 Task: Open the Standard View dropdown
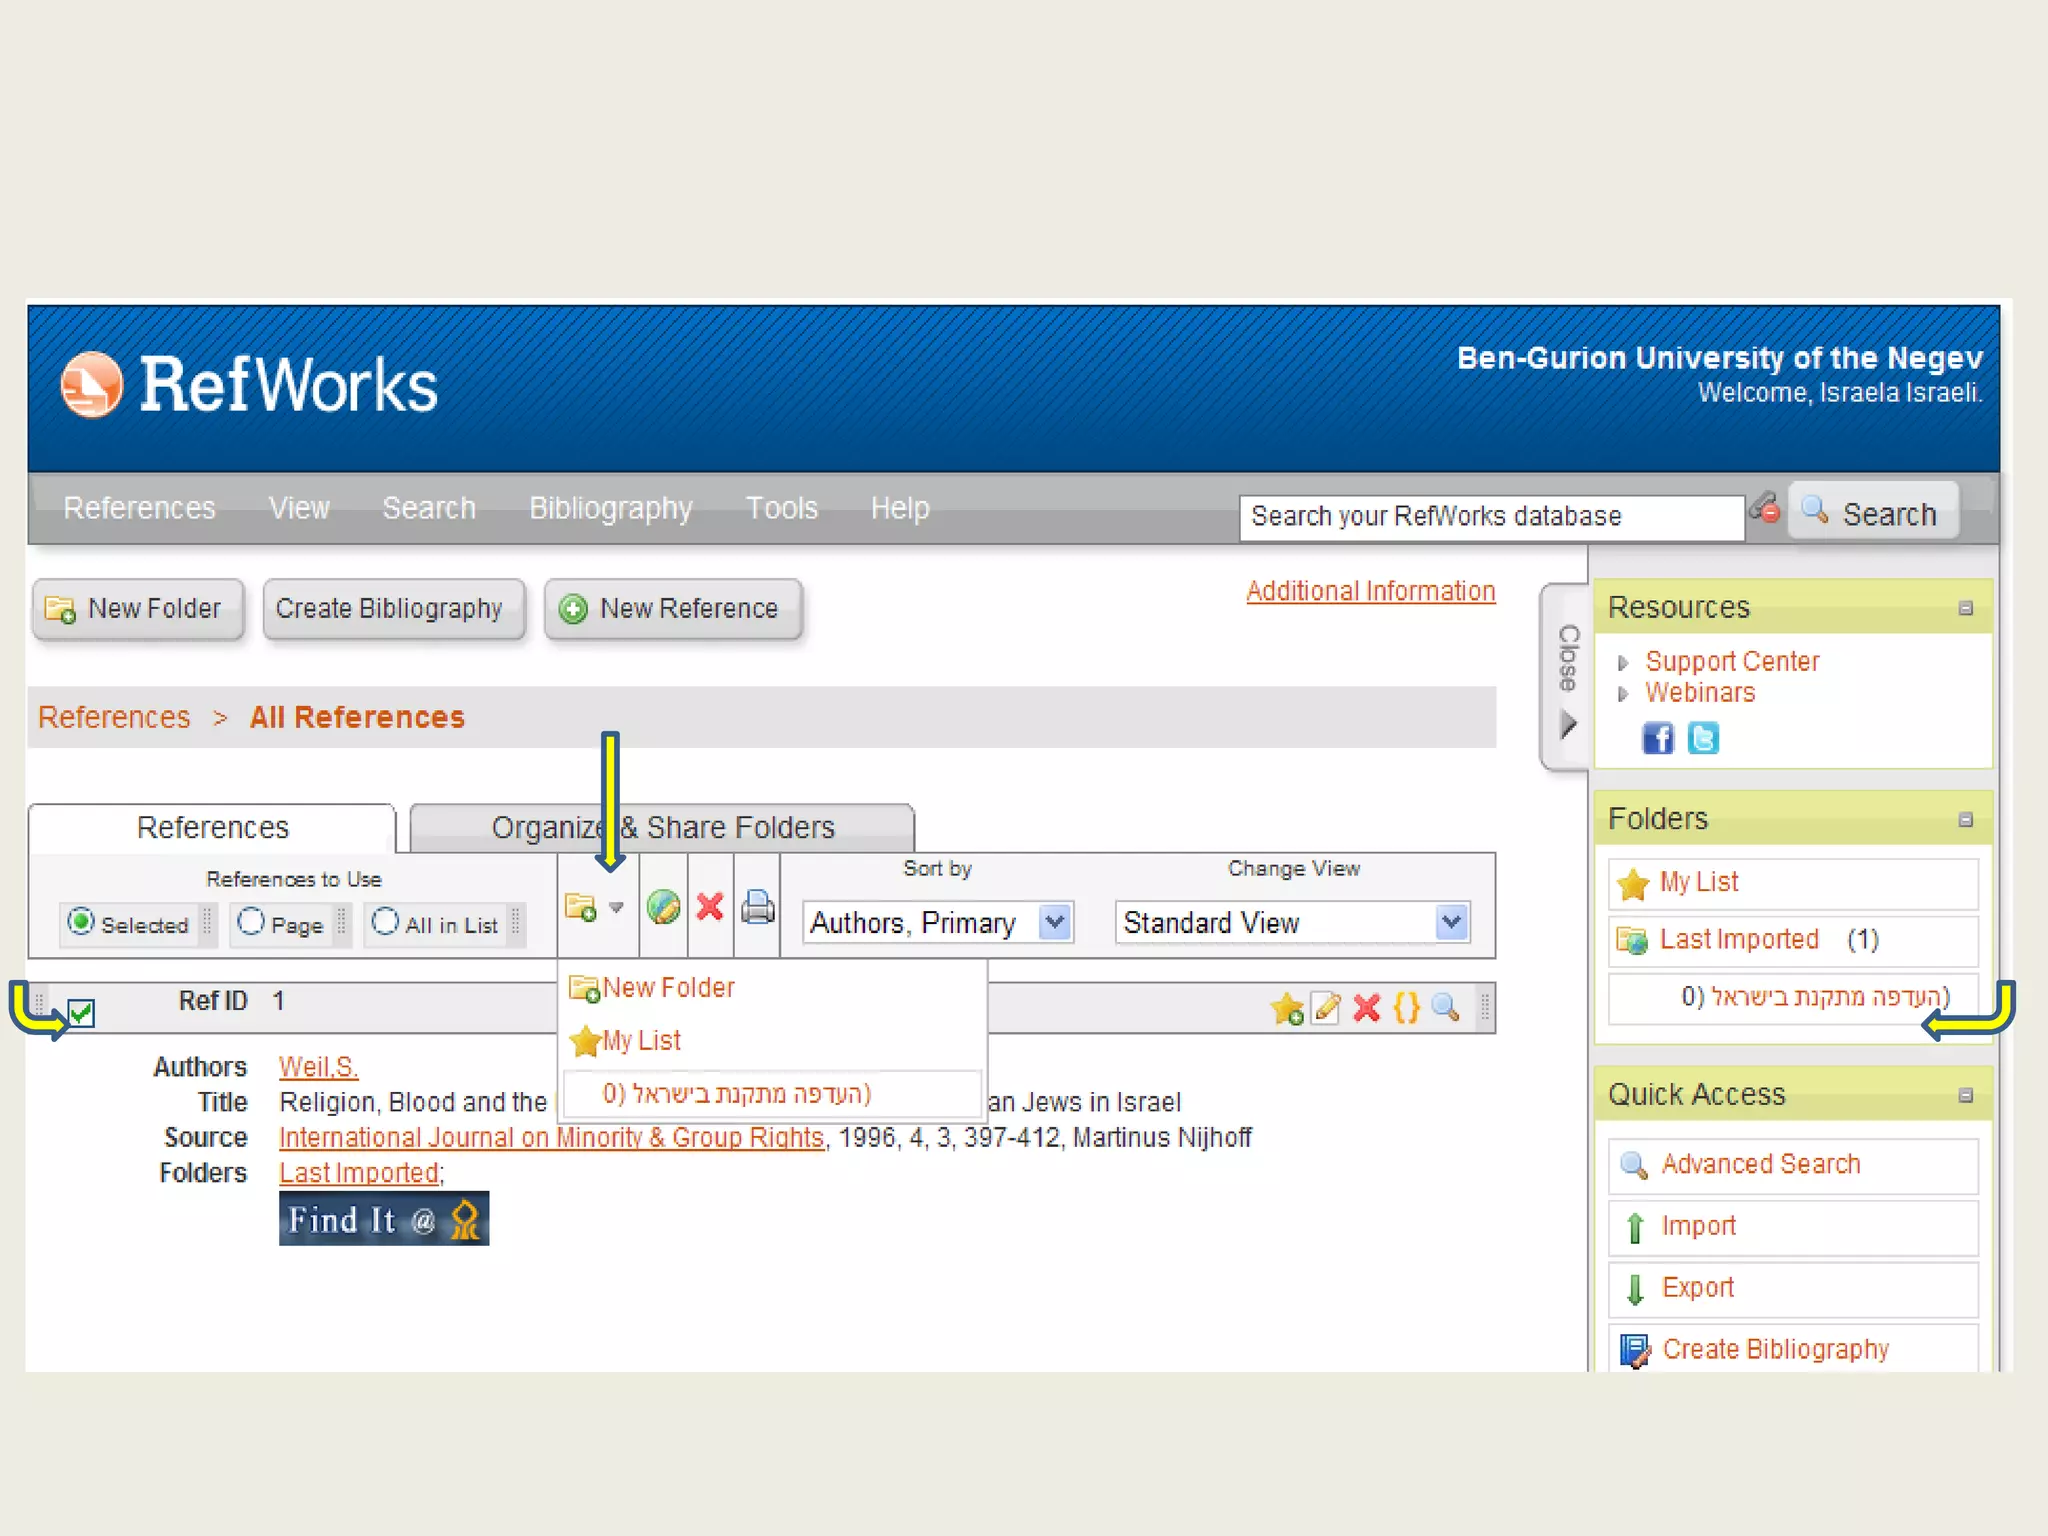coord(1451,922)
